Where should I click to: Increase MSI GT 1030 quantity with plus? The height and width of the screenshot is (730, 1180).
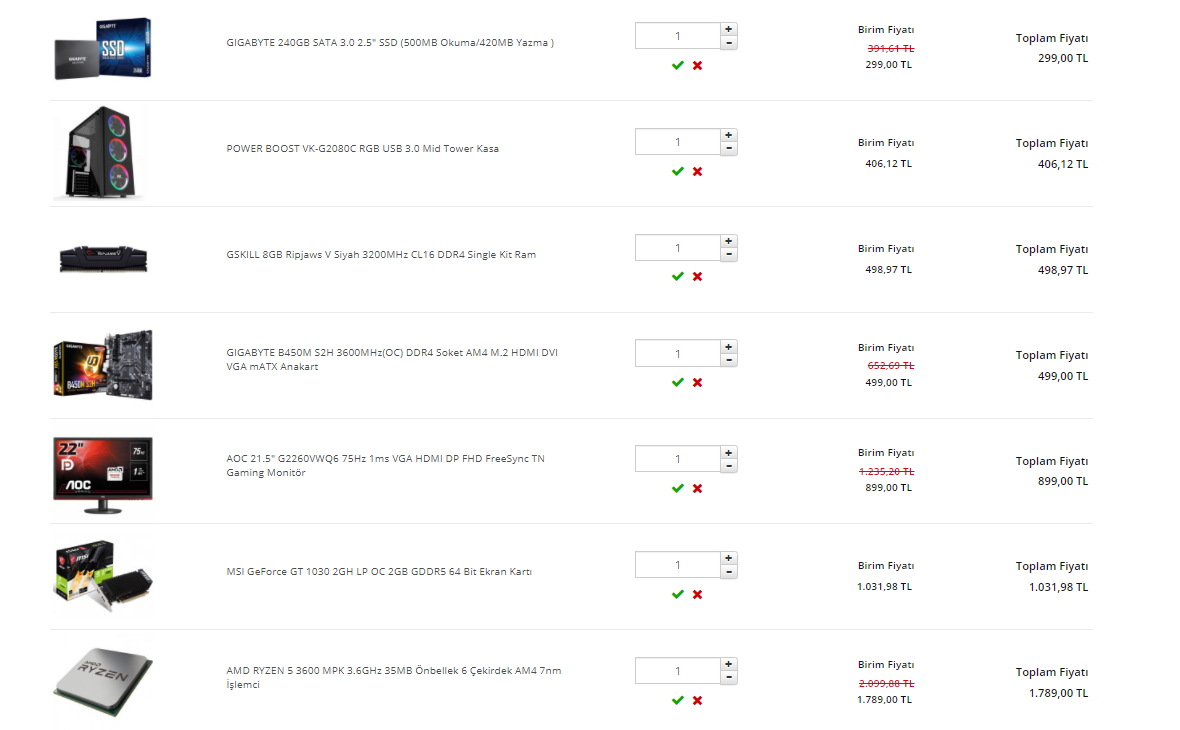click(x=728, y=558)
